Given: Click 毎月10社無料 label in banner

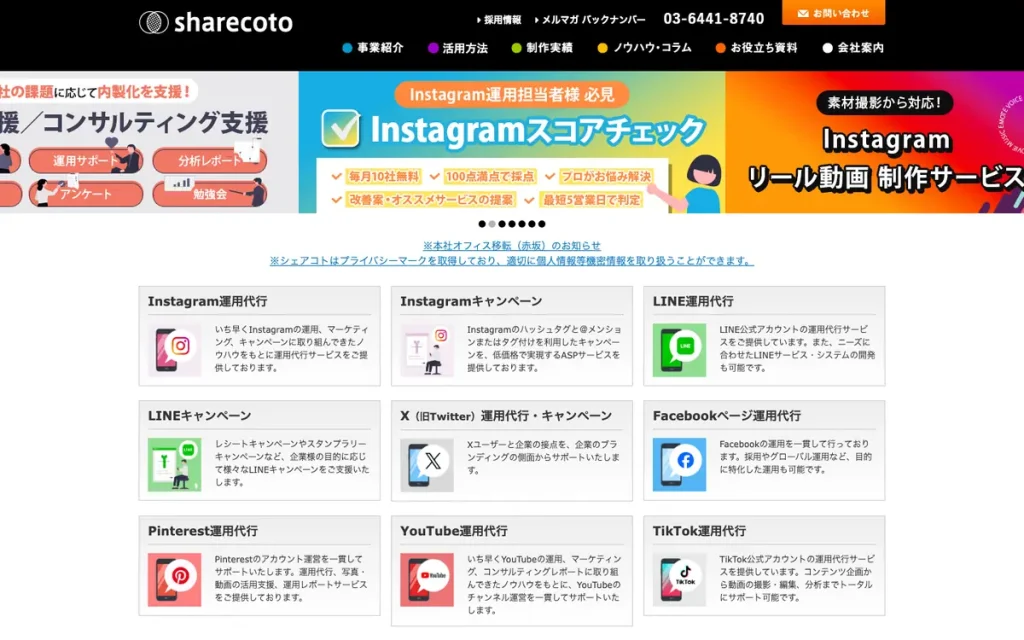Looking at the screenshot, I should [x=383, y=176].
